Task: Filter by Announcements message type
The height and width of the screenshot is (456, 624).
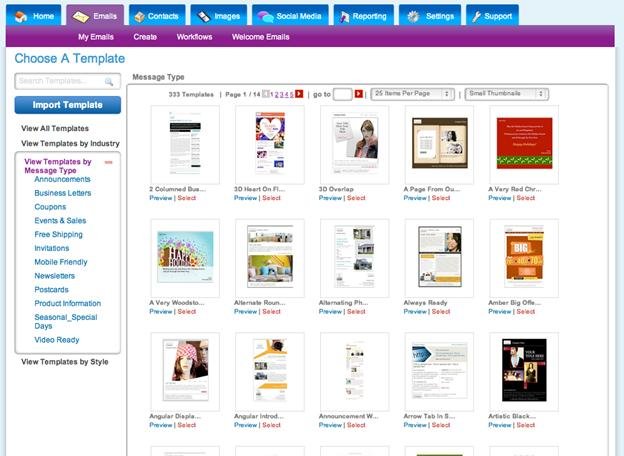Action: pos(62,179)
